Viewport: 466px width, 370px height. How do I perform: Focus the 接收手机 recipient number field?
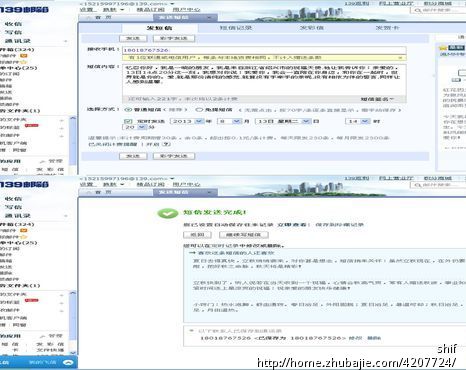point(264,50)
